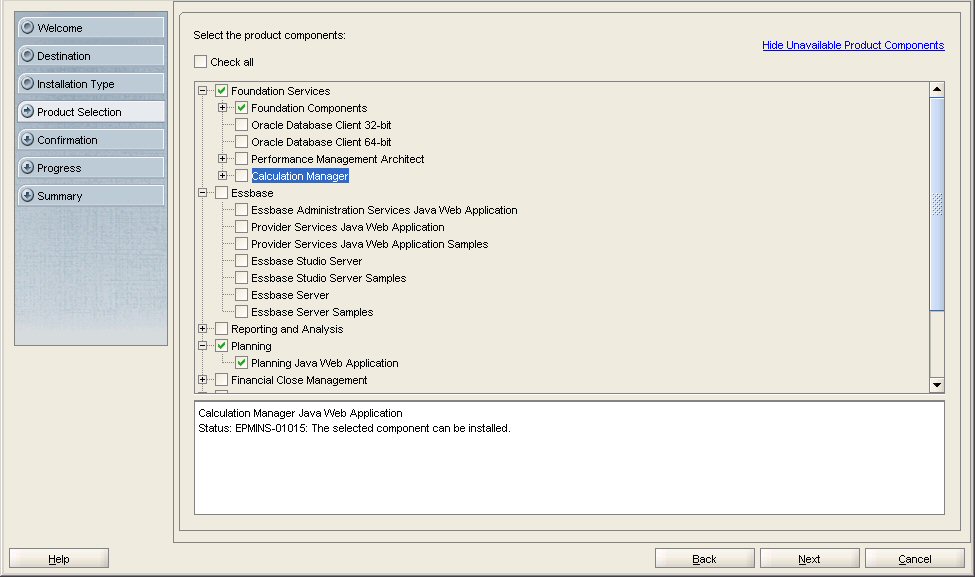The width and height of the screenshot is (975, 577).
Task: Click the Destination step icon
Action: (x=27, y=55)
